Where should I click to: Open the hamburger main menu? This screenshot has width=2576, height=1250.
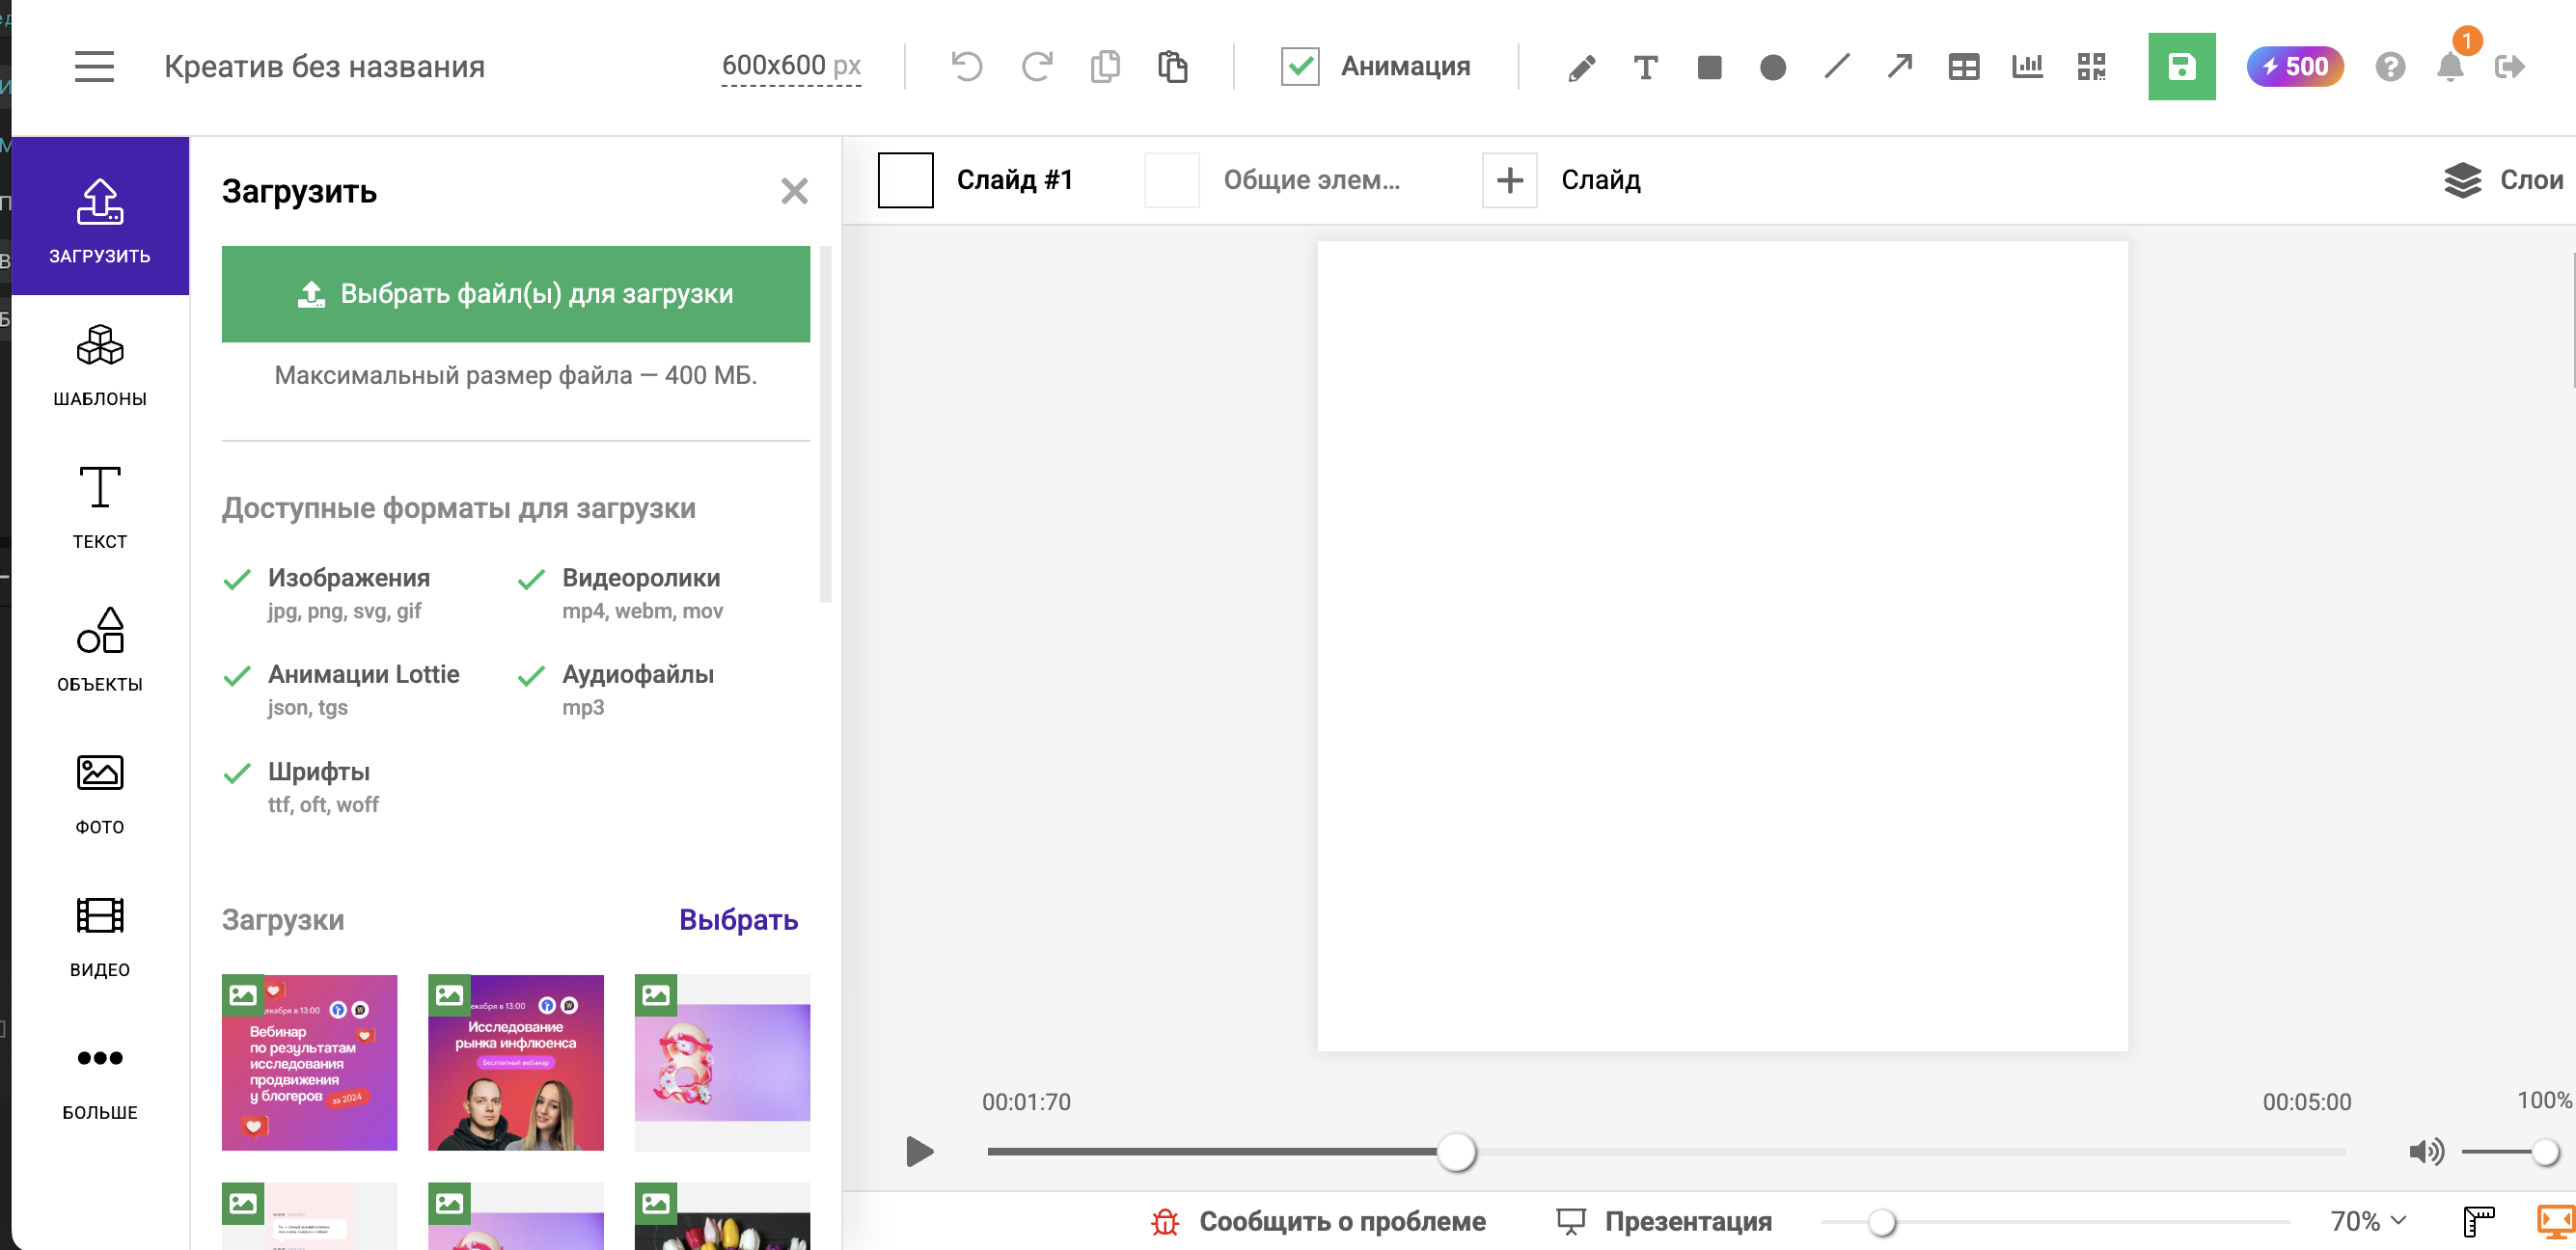(94, 67)
